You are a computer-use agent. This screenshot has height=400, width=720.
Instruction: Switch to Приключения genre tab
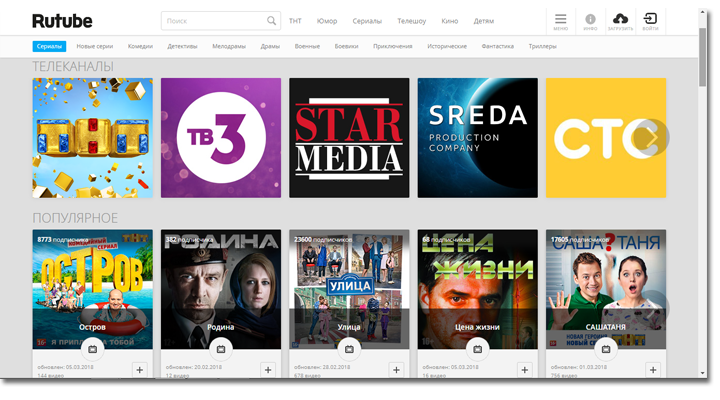393,46
